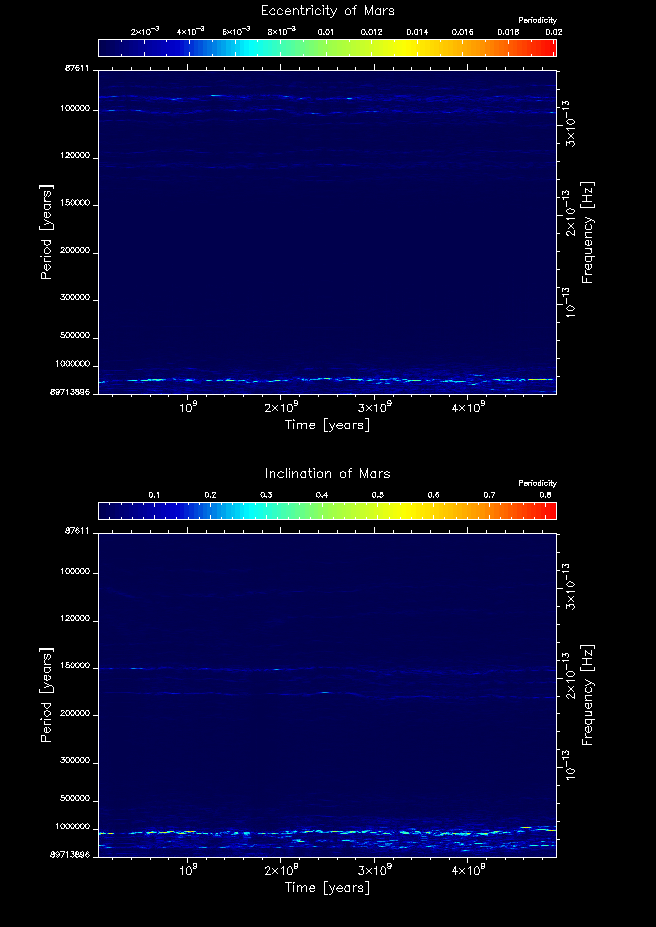
Task: Click the 'Inclination of Mars' plot title
Action: [327, 473]
